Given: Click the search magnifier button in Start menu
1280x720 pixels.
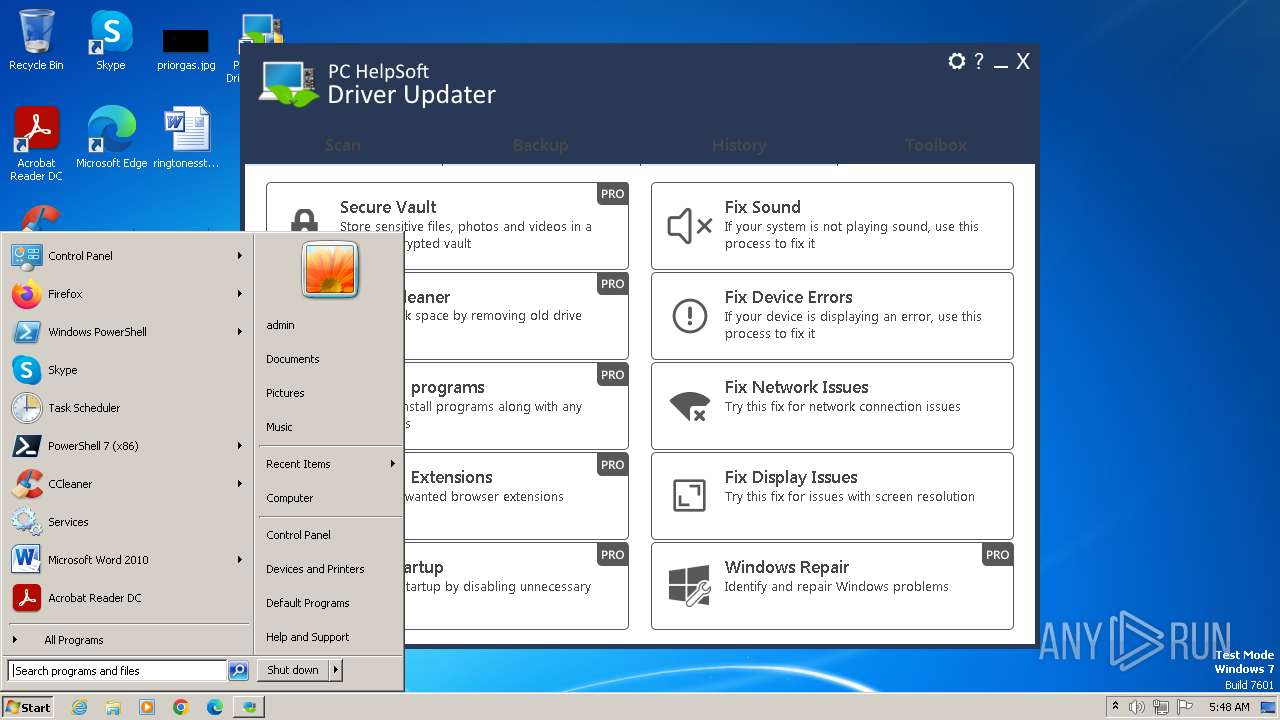Looking at the screenshot, I should pos(238,671).
